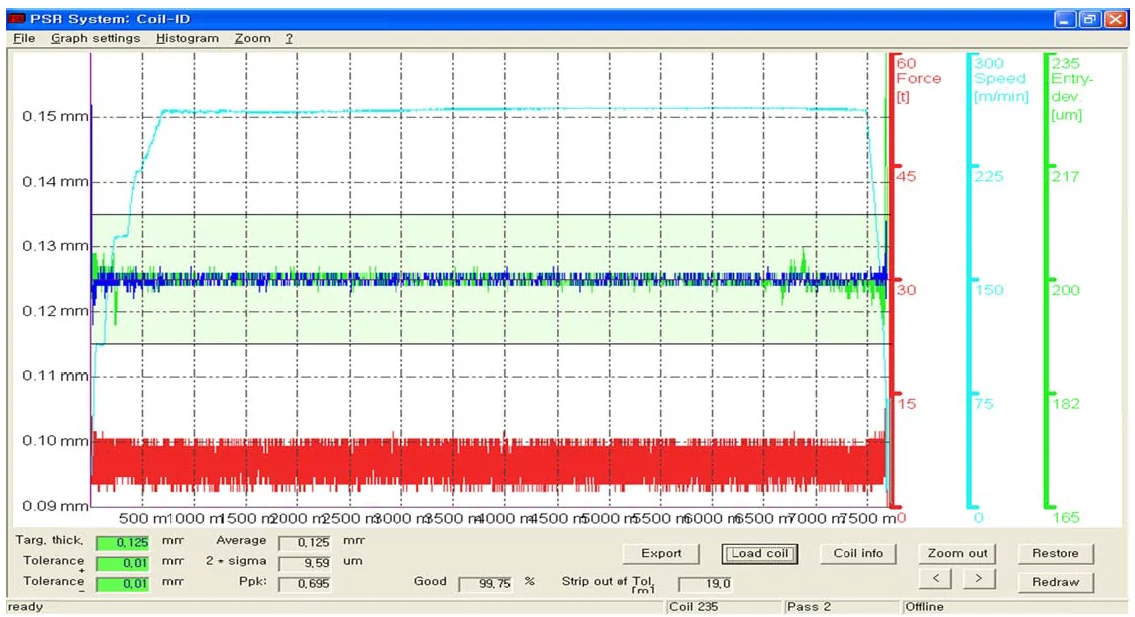
Task: Open the Histogram menu
Action: click(187, 38)
